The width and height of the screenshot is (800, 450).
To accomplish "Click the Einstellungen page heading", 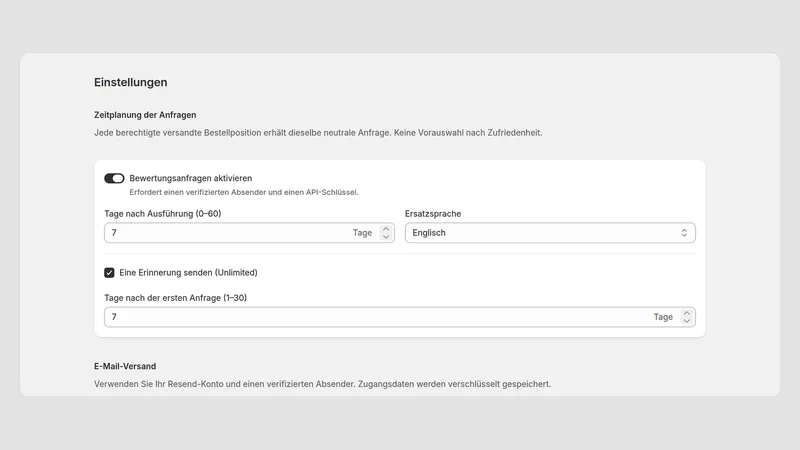I will coord(131,82).
